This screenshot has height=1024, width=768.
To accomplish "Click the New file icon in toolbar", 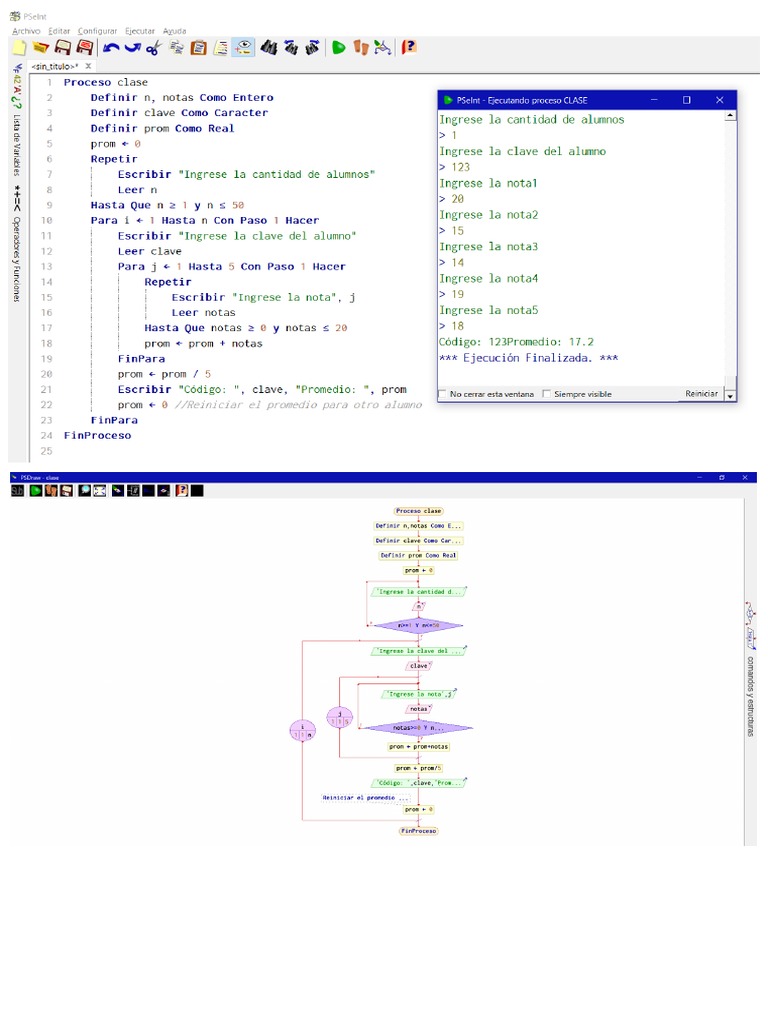I will 19,47.
